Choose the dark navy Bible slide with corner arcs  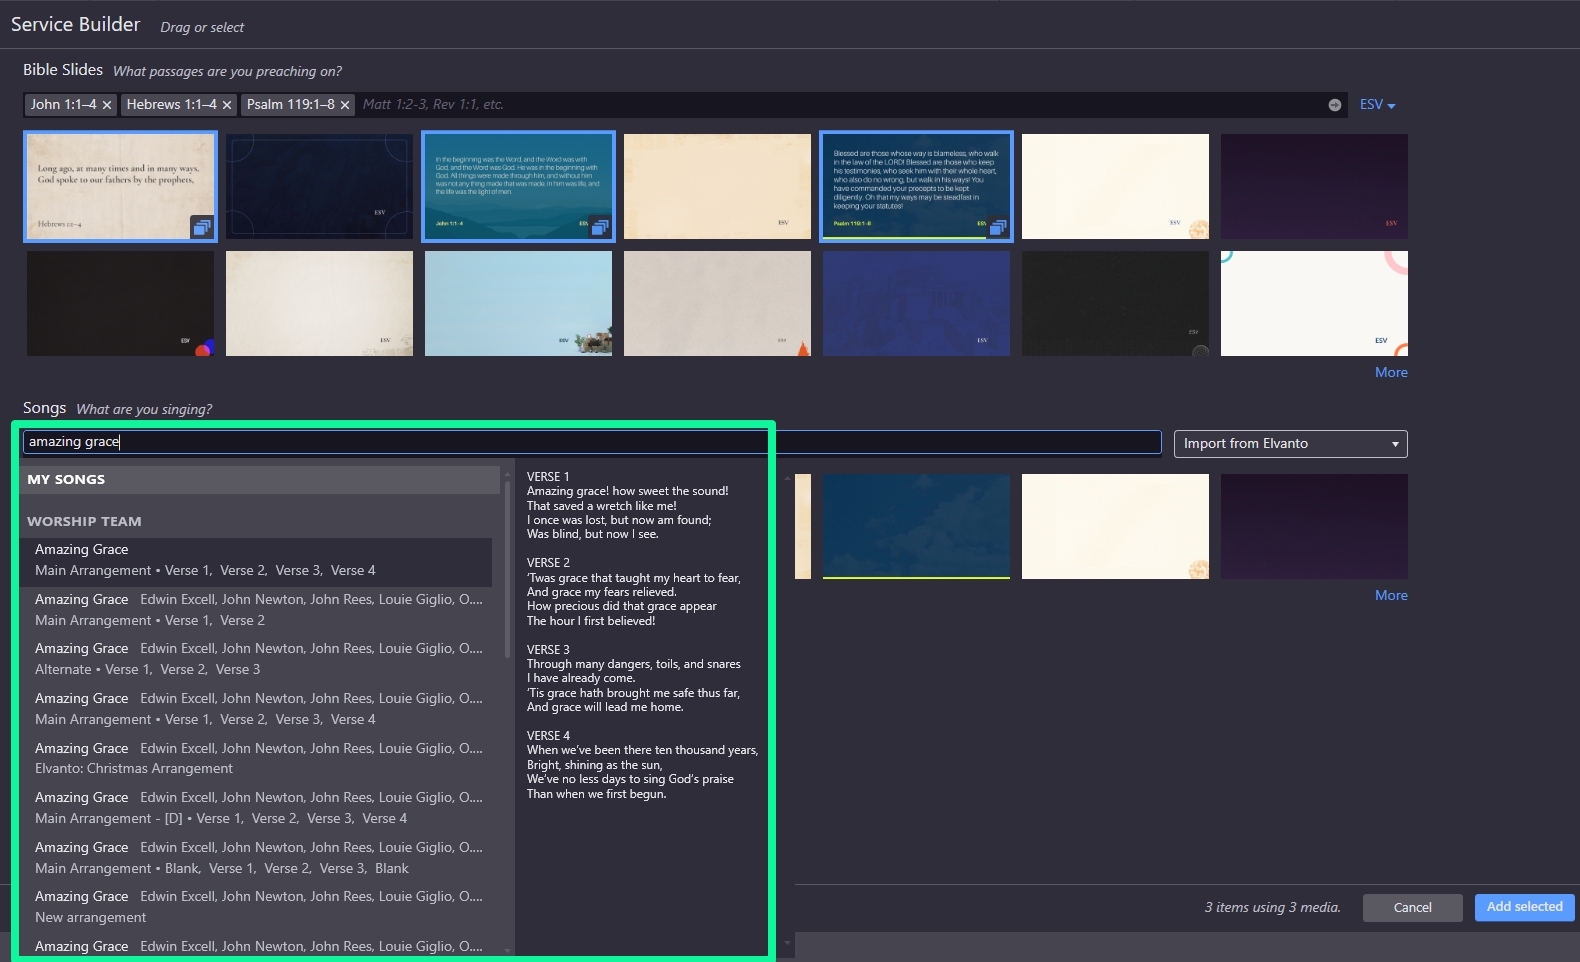tap(319, 186)
